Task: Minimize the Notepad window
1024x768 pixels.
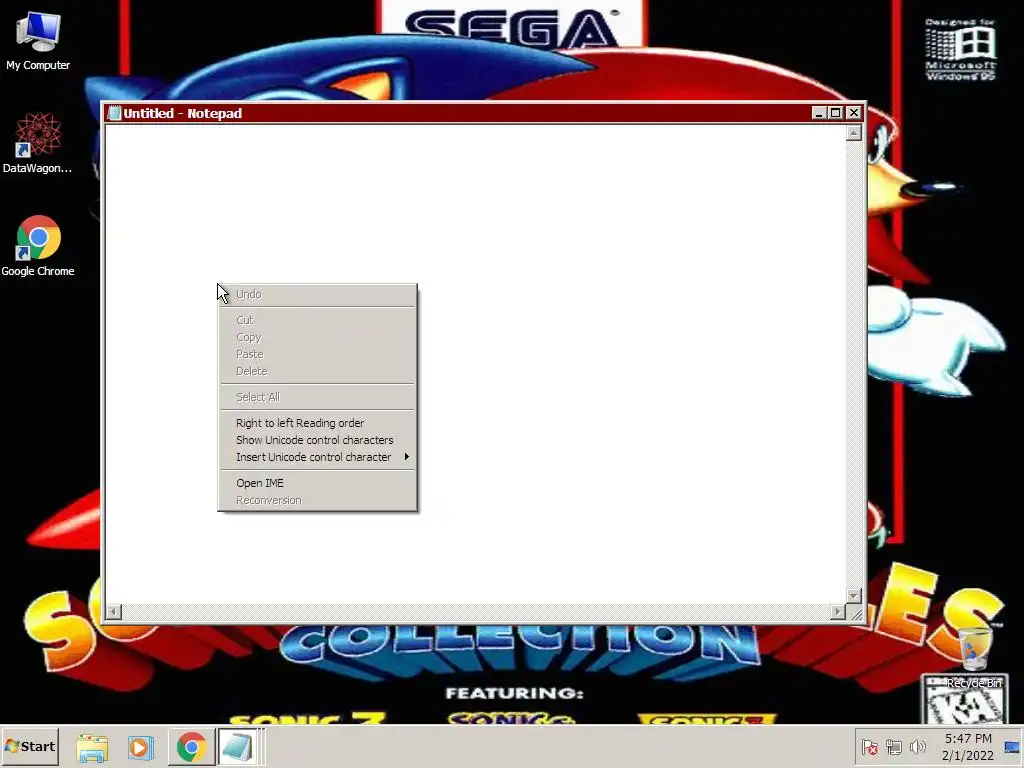Action: pos(818,113)
